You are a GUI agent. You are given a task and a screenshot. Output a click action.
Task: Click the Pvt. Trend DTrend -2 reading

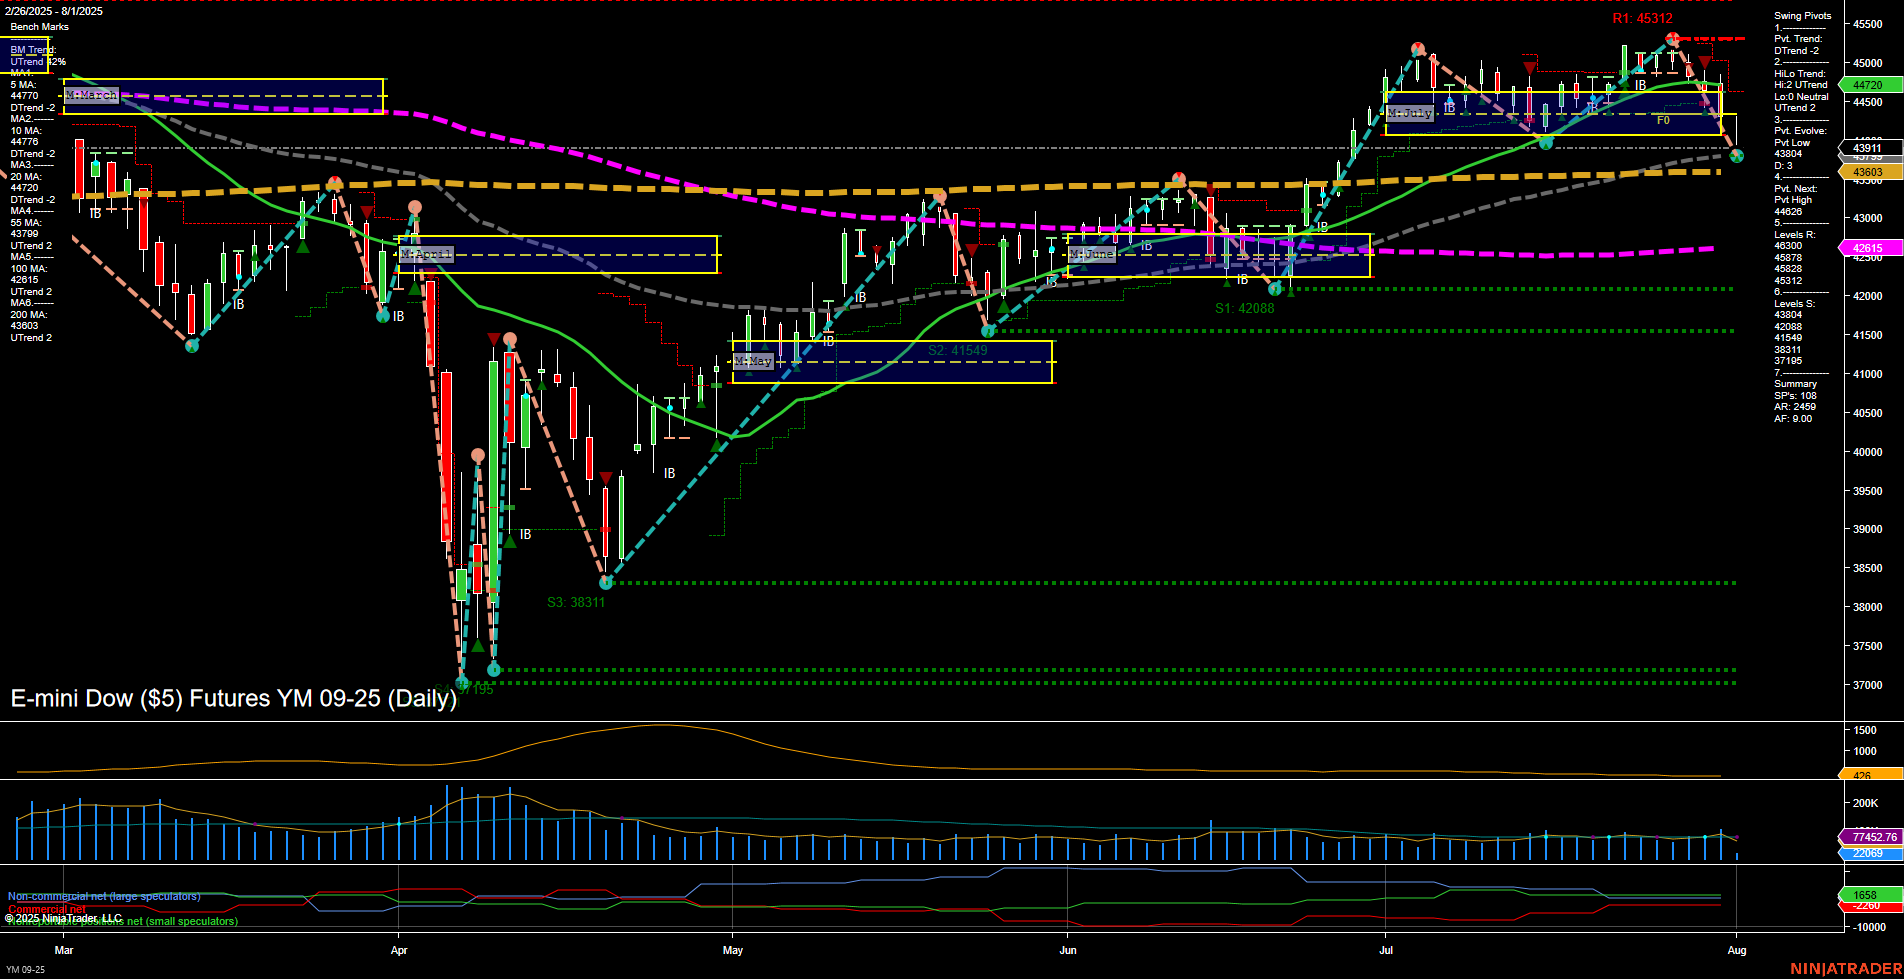[x=1797, y=51]
